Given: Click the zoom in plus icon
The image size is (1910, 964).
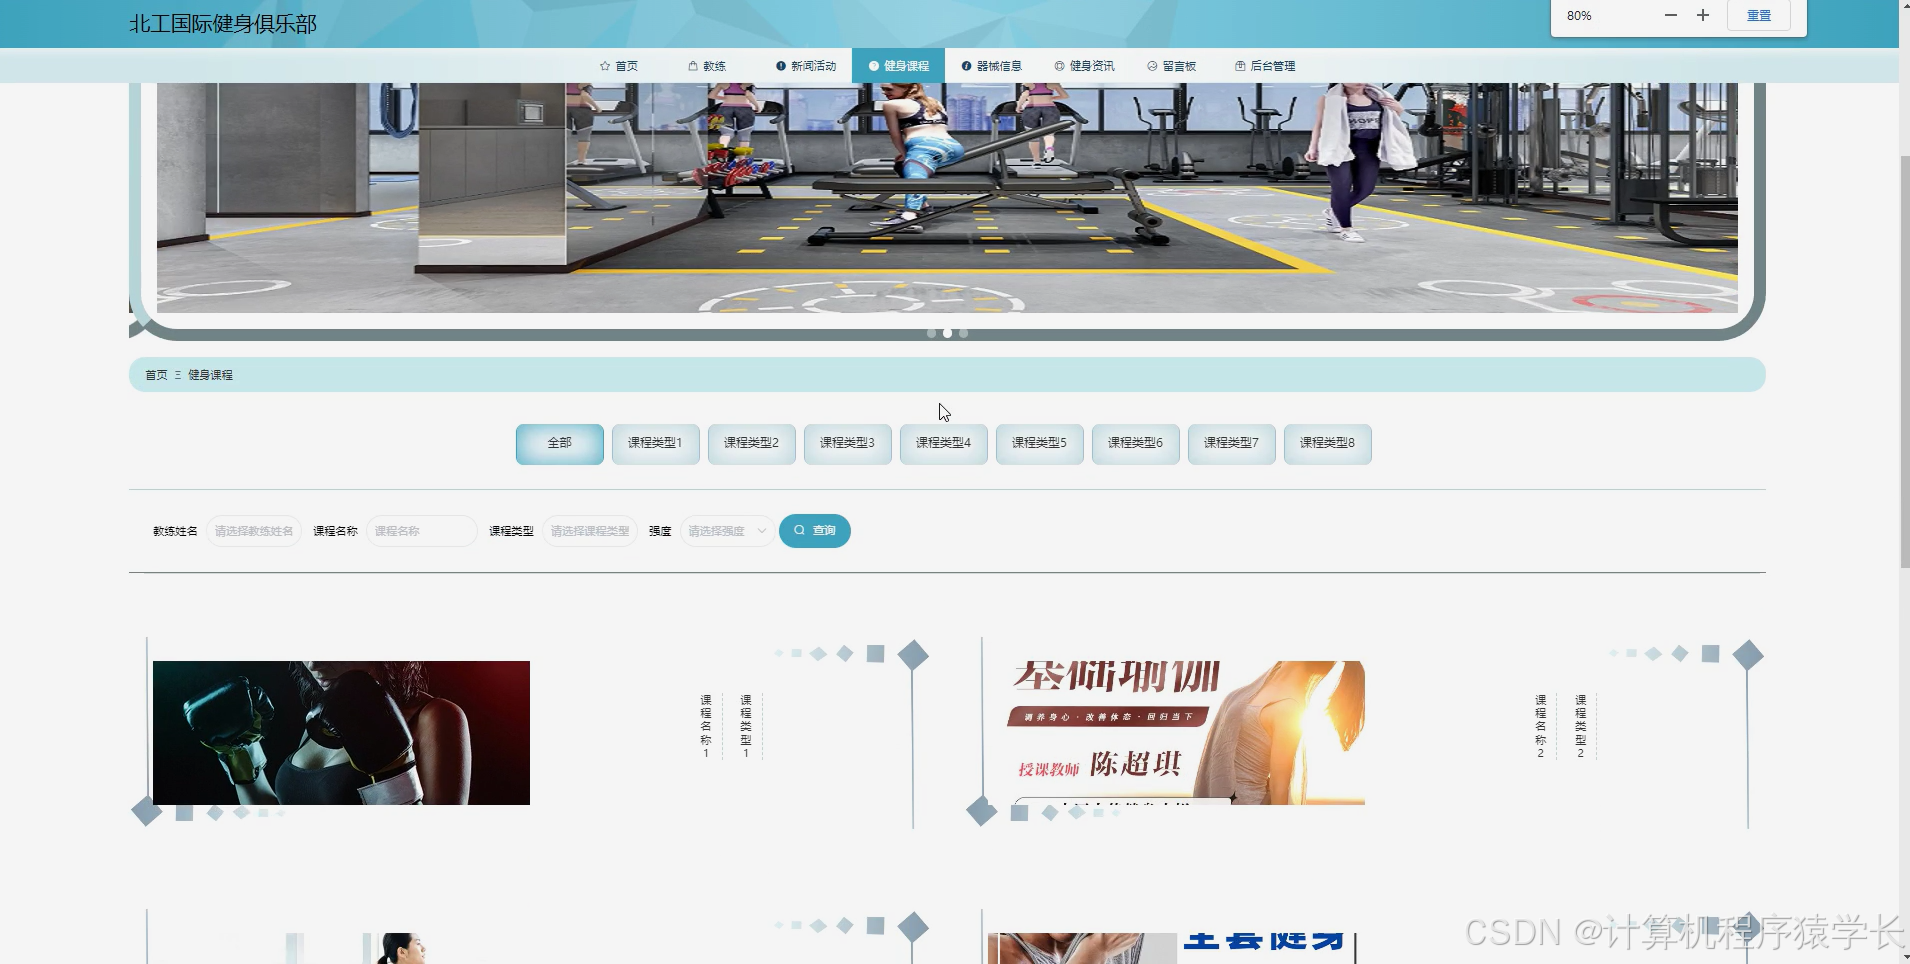Looking at the screenshot, I should 1703,15.
